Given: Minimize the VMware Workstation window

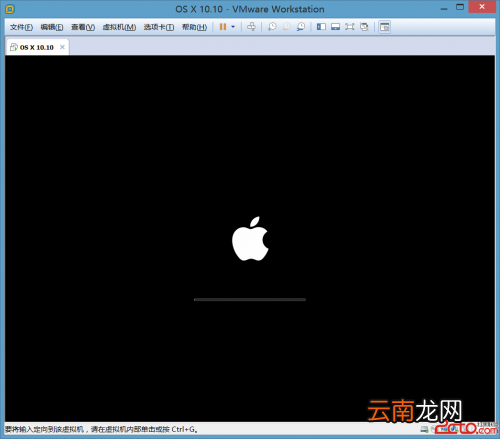Looking at the screenshot, I should click(x=444, y=8).
